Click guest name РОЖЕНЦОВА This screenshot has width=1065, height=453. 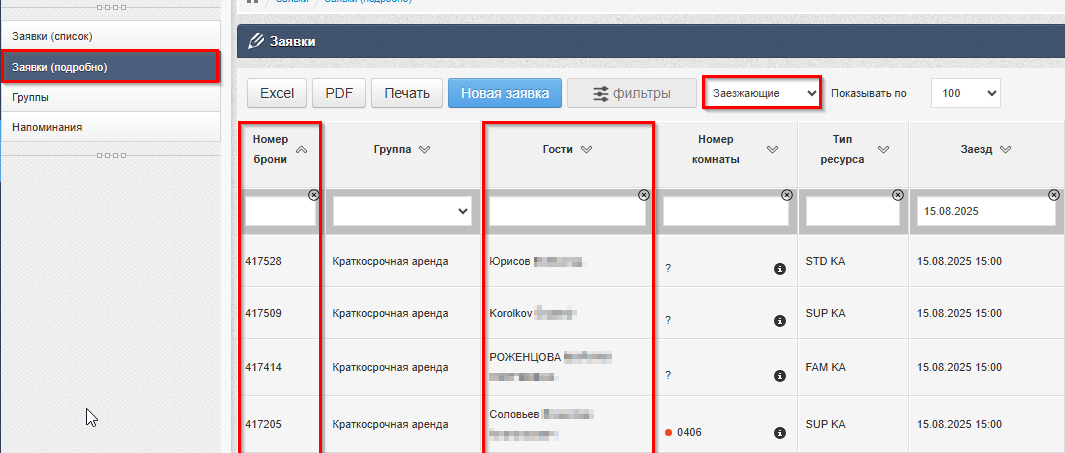[525, 357]
